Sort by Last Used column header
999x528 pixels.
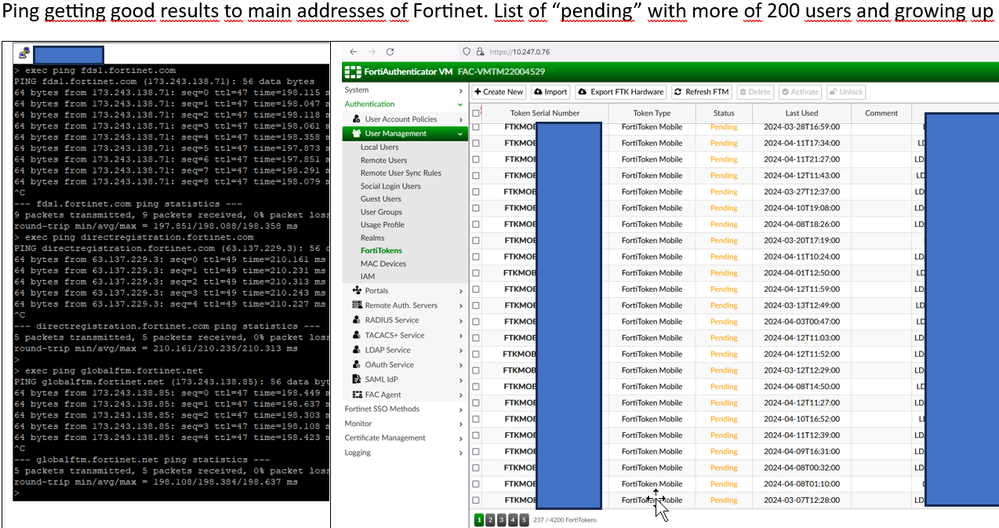801,113
